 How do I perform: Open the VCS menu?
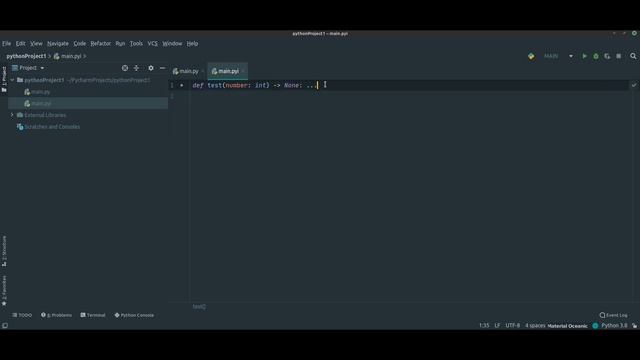pyautogui.click(x=153, y=44)
